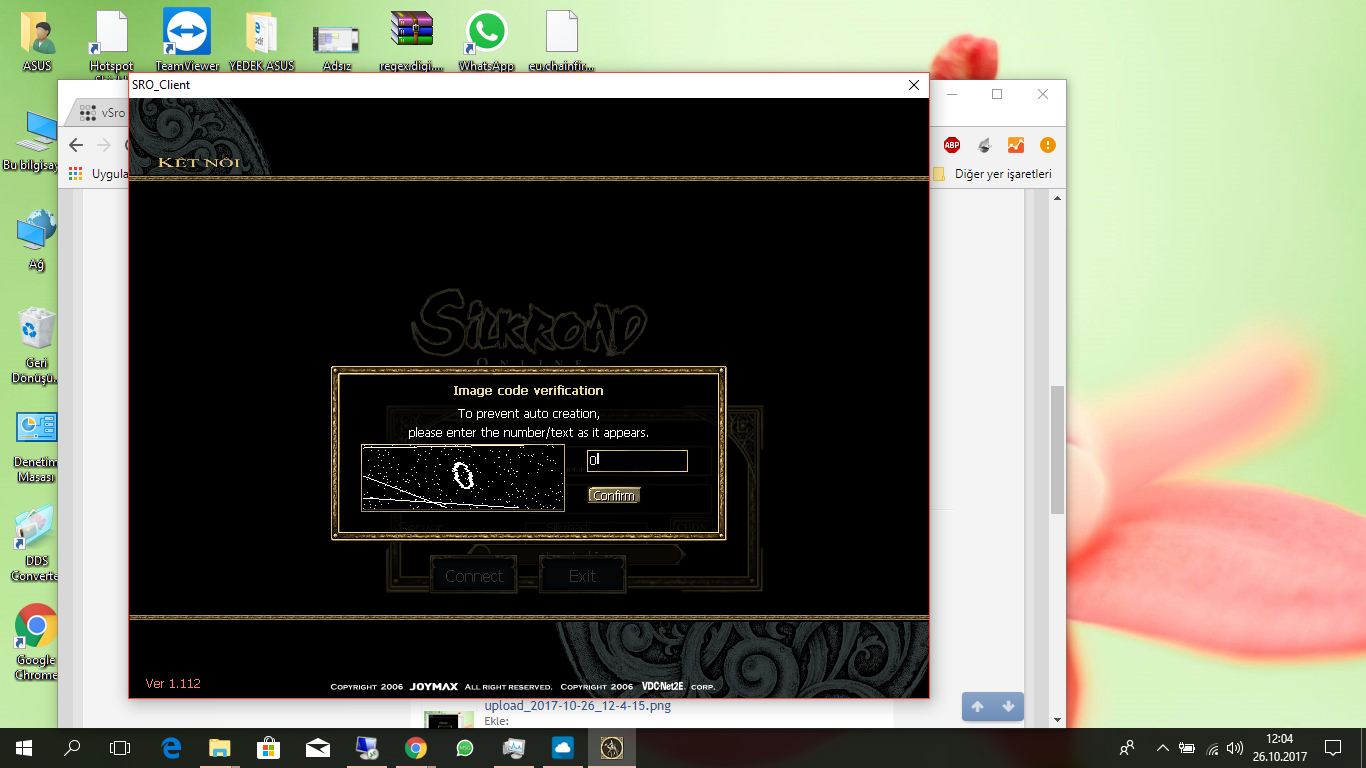This screenshot has height=768, width=1366.
Task: Click the Confirm button in verification dialog
Action: pyautogui.click(x=613, y=496)
